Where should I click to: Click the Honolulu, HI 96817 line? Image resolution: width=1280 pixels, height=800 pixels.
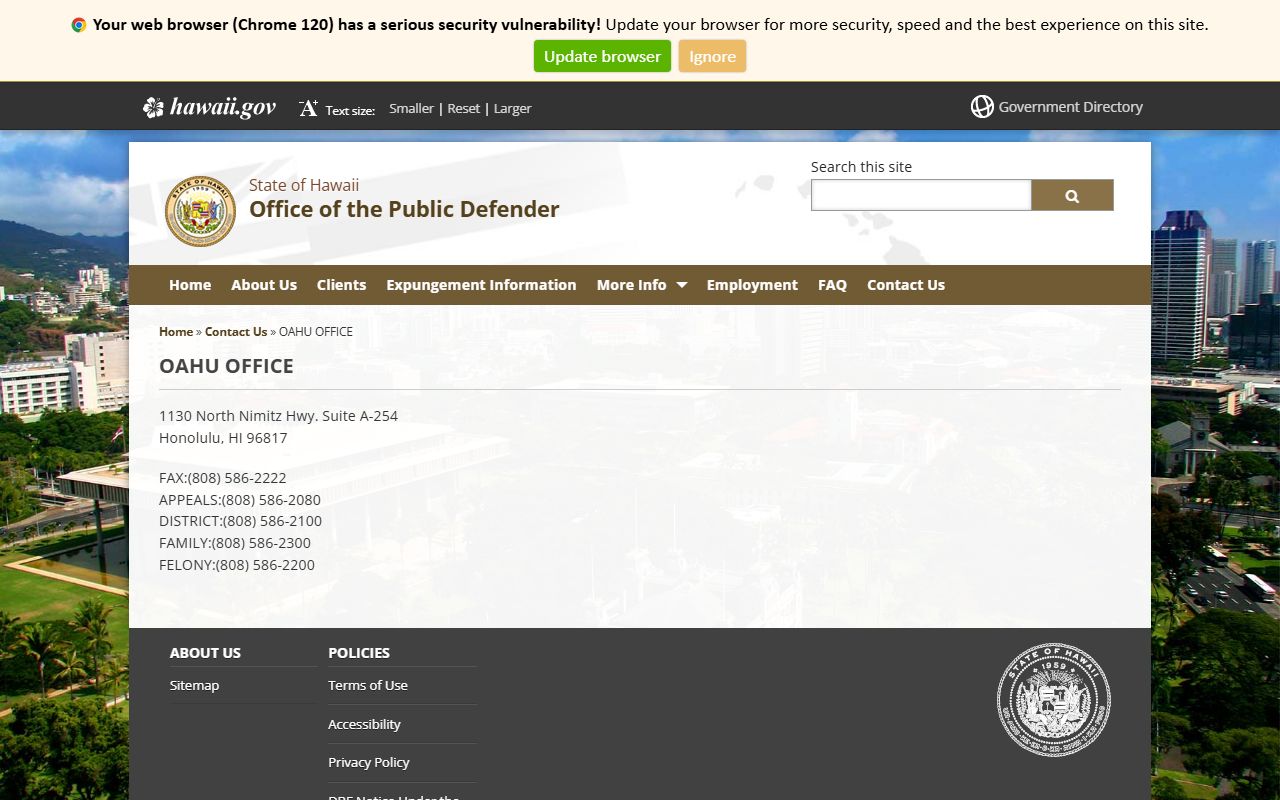[223, 438]
